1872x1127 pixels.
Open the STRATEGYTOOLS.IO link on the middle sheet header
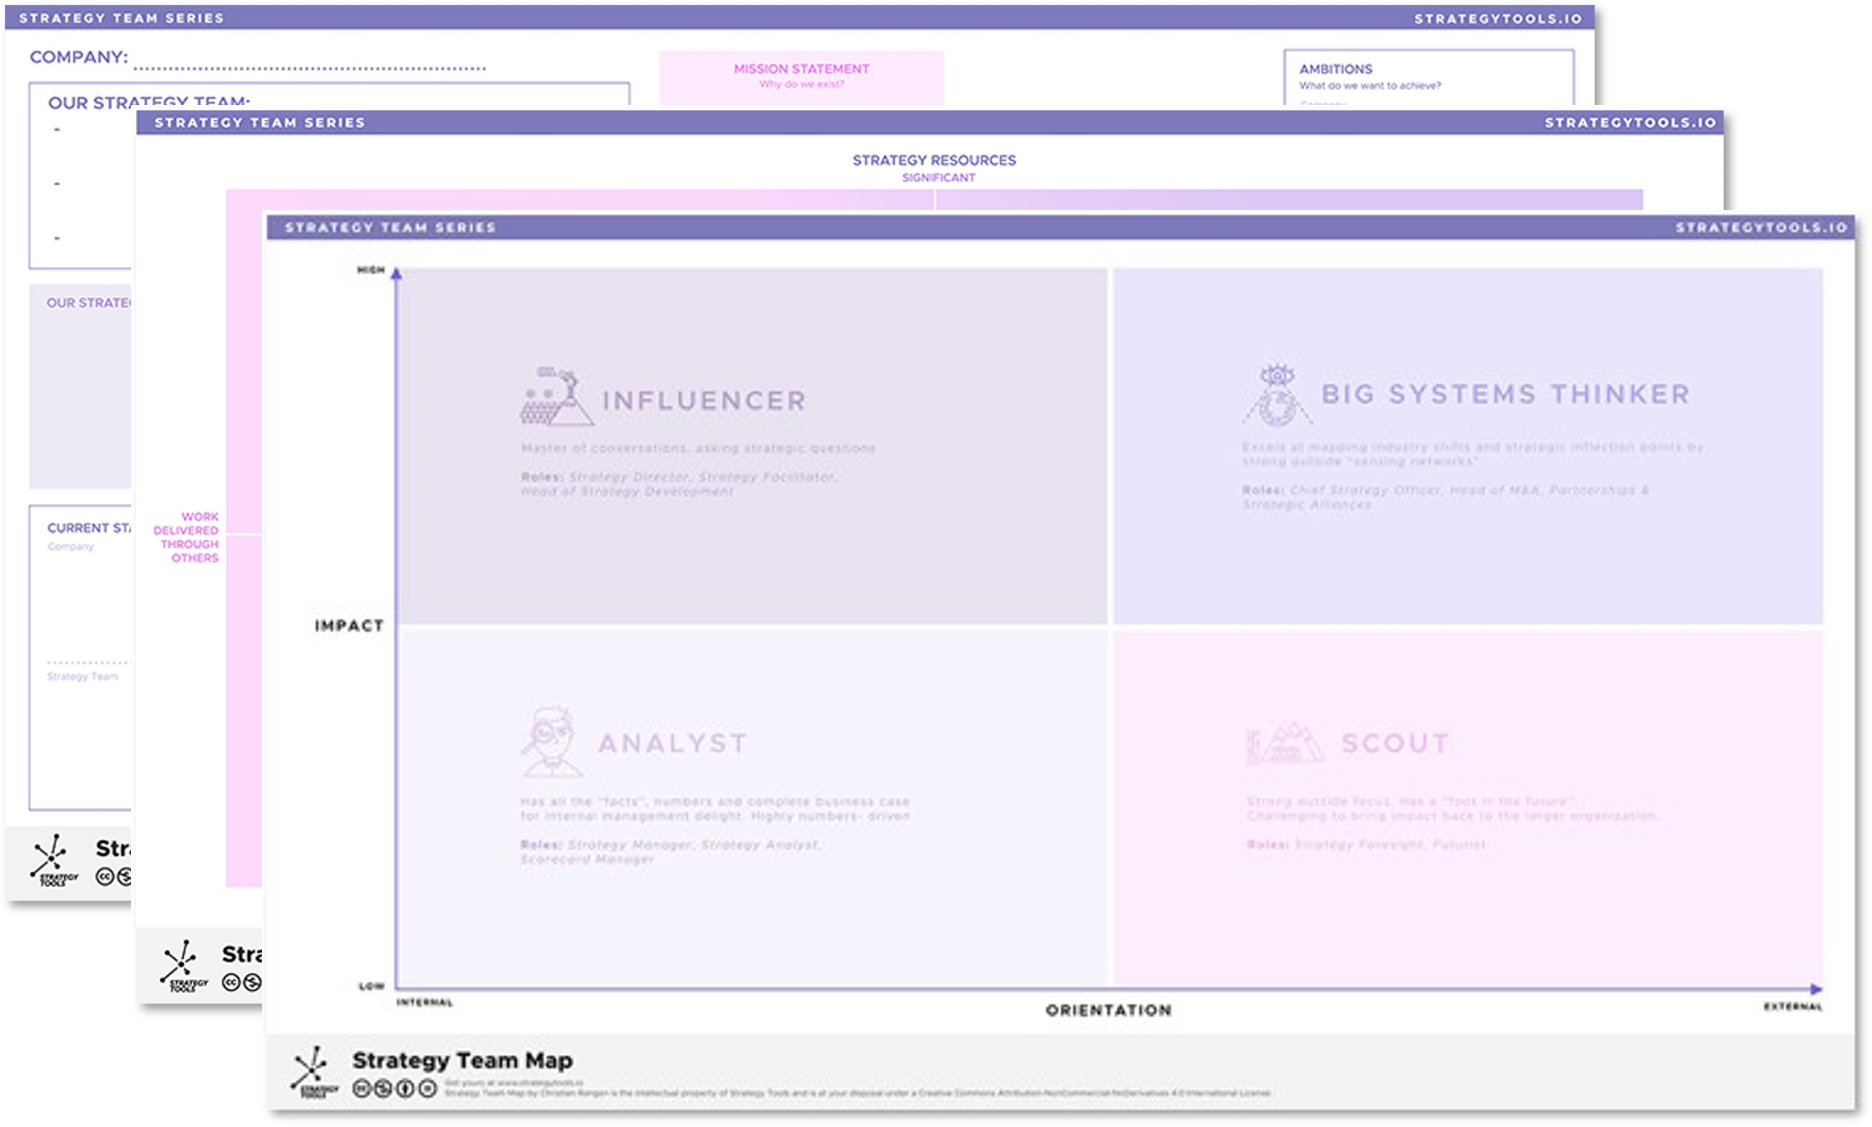[x=1629, y=123]
